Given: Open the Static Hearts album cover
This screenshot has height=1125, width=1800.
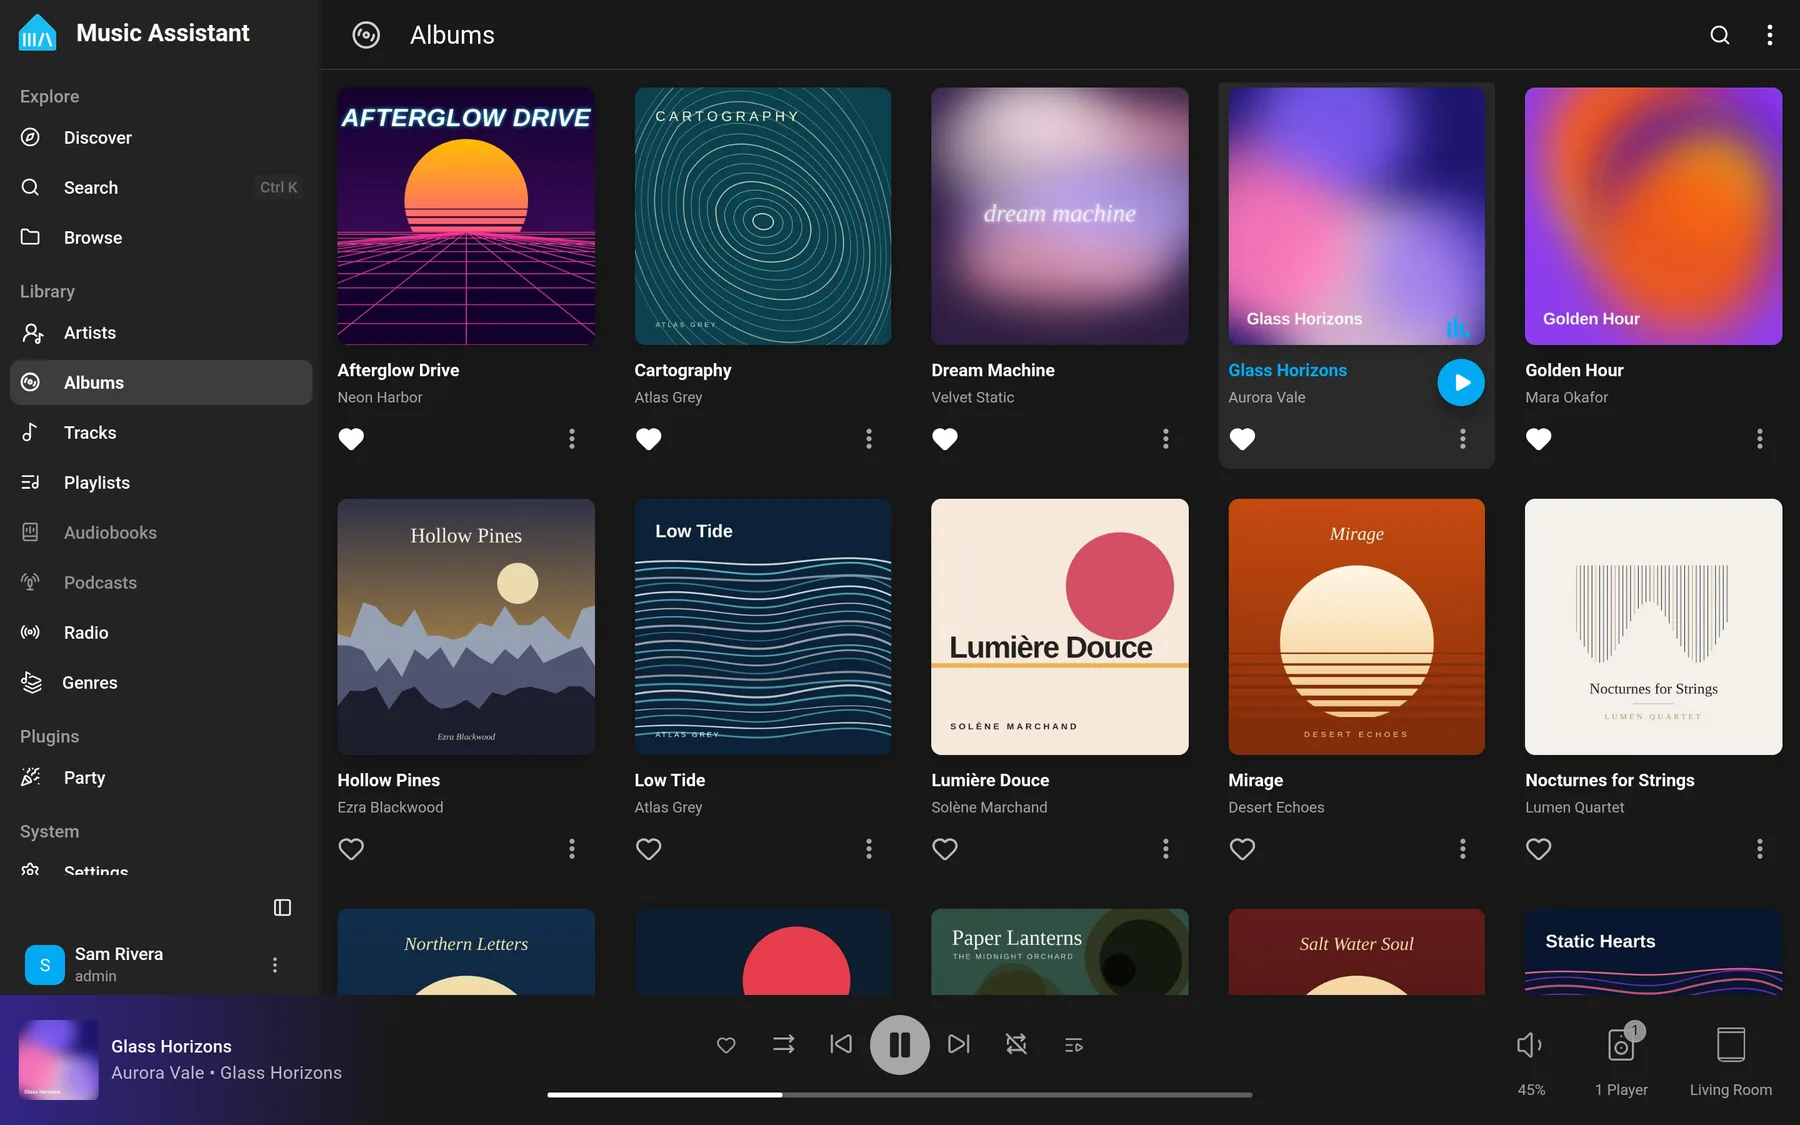Looking at the screenshot, I should 1653,952.
